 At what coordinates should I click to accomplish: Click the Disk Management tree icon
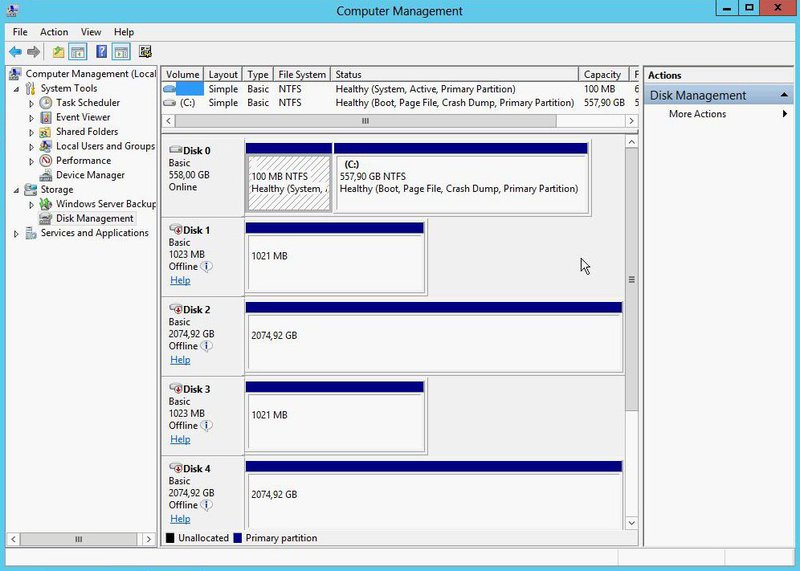(x=46, y=218)
